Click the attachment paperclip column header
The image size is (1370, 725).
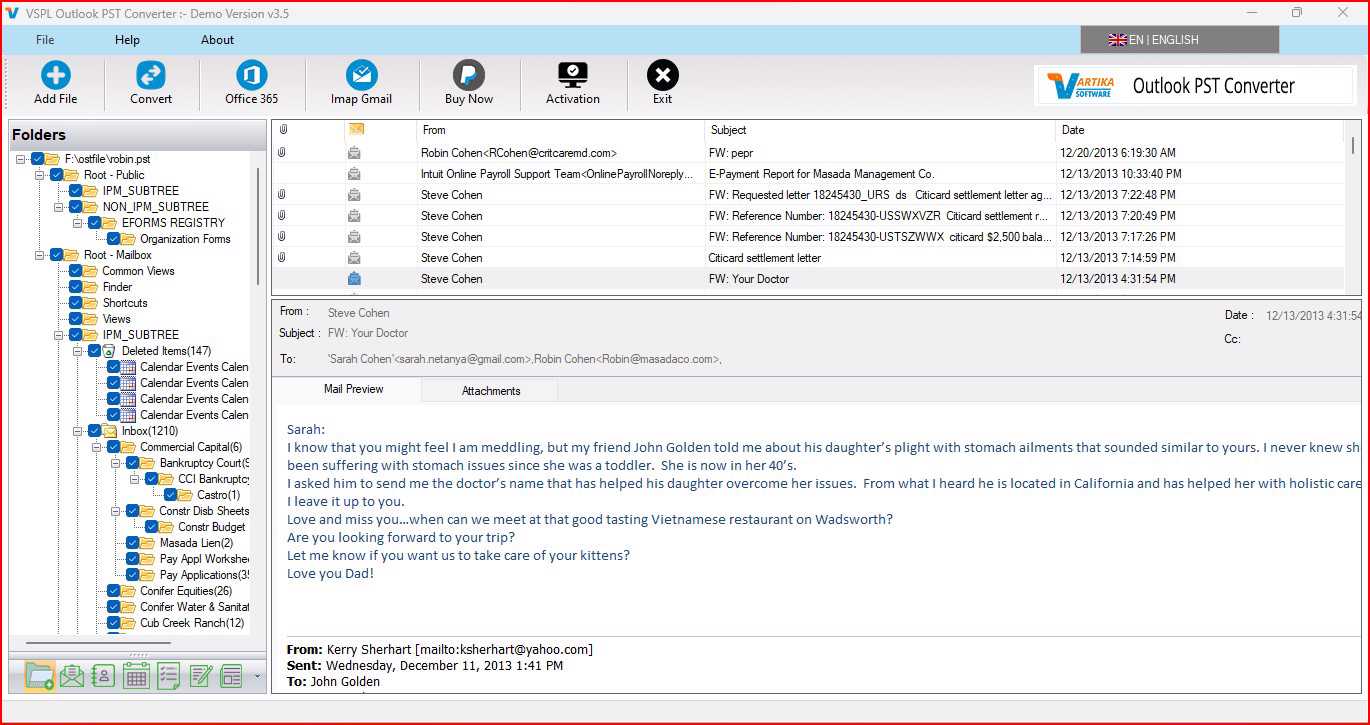283,130
